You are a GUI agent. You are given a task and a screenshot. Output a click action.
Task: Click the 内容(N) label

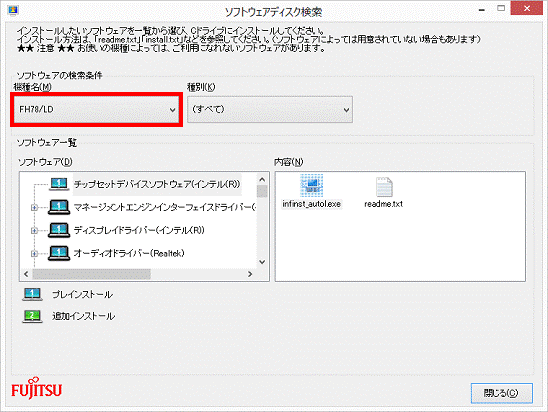[x=289, y=162]
